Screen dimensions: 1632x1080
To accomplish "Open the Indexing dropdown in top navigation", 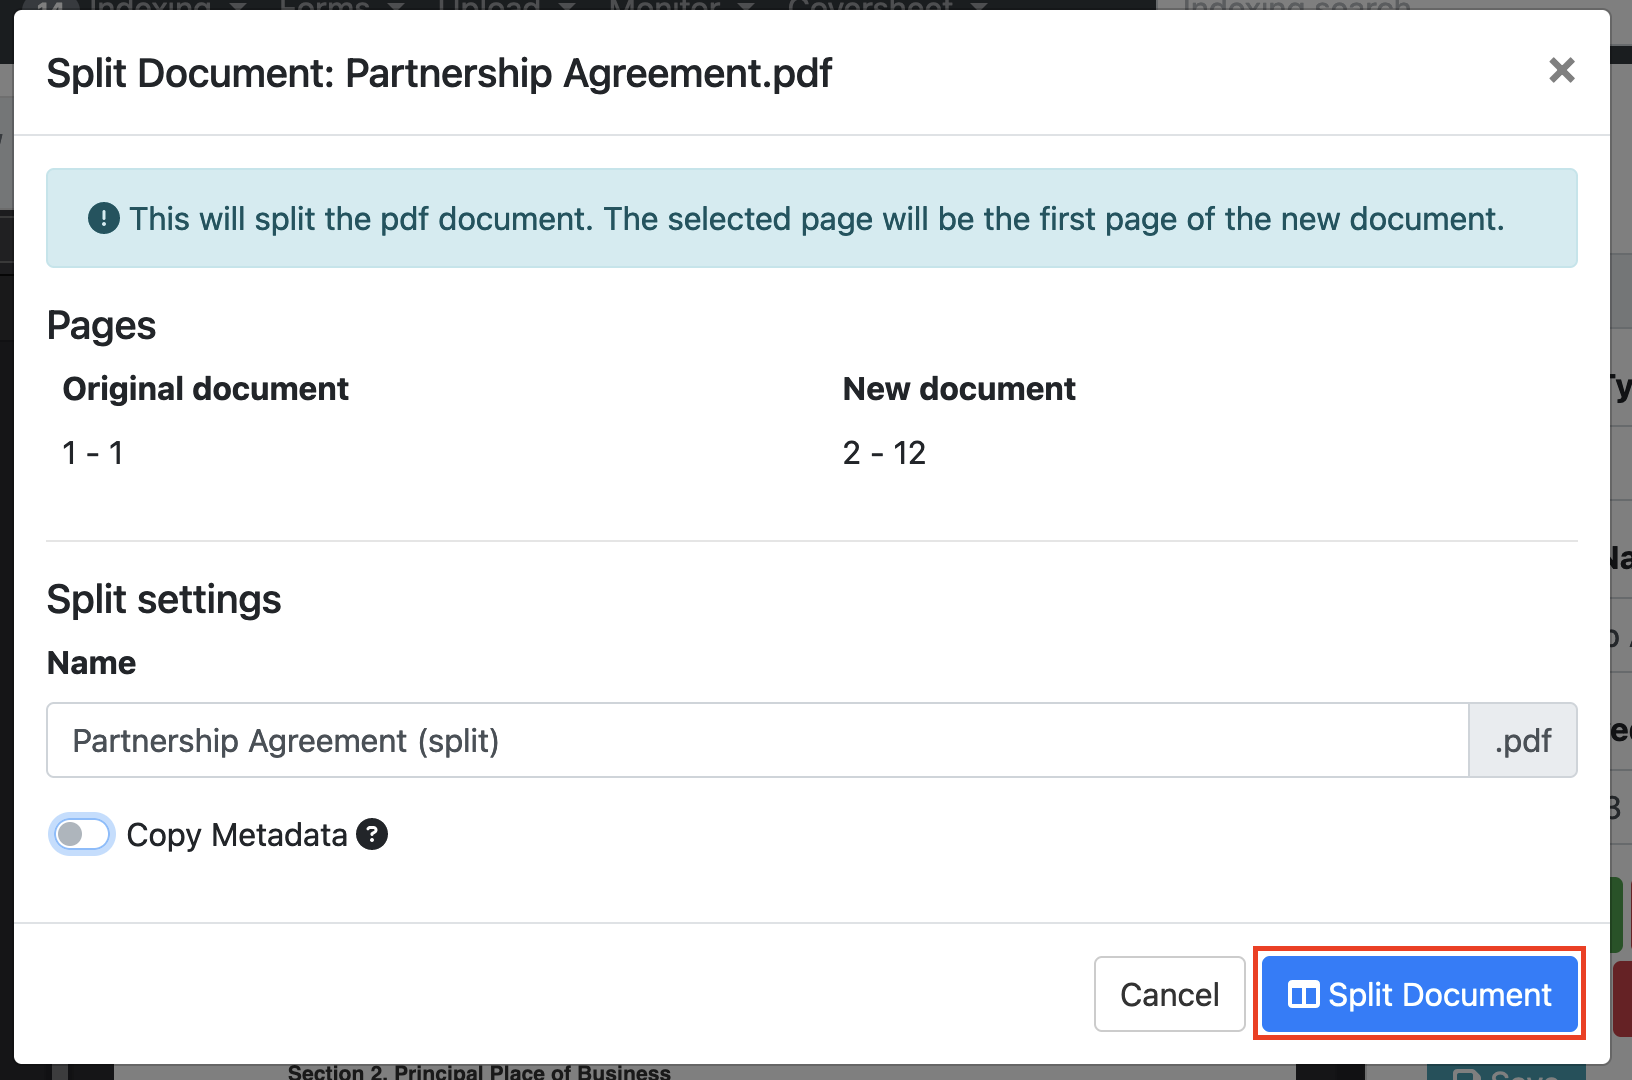I will coord(150,5).
